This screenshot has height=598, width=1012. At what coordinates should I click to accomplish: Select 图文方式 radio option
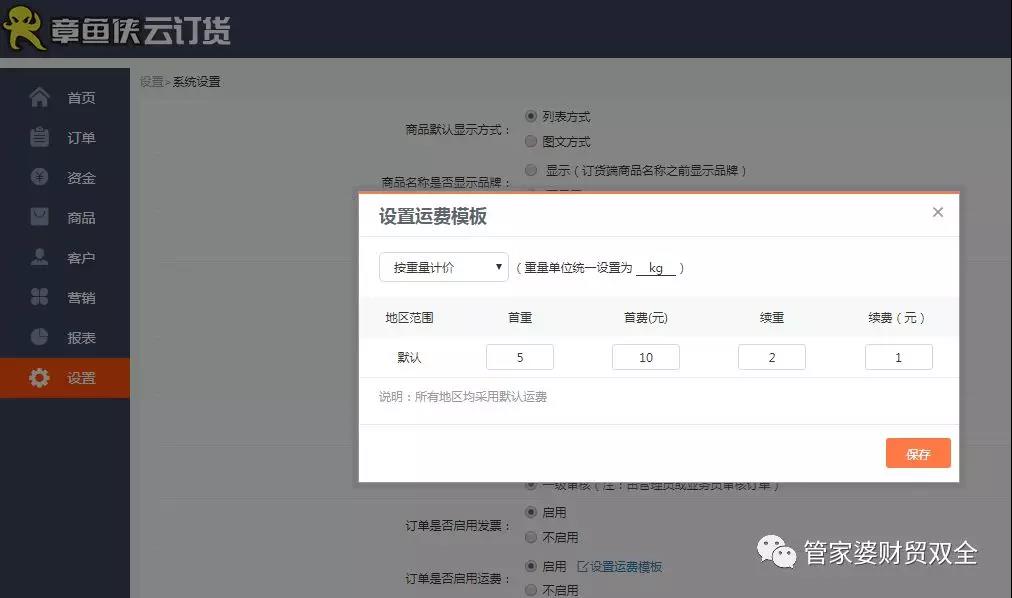click(531, 141)
